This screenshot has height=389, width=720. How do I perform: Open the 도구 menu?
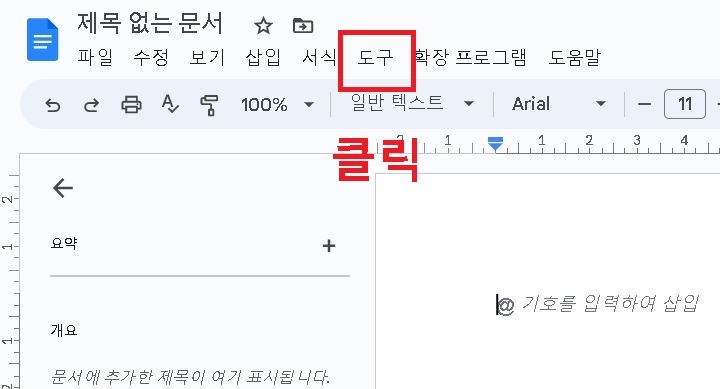pos(376,57)
